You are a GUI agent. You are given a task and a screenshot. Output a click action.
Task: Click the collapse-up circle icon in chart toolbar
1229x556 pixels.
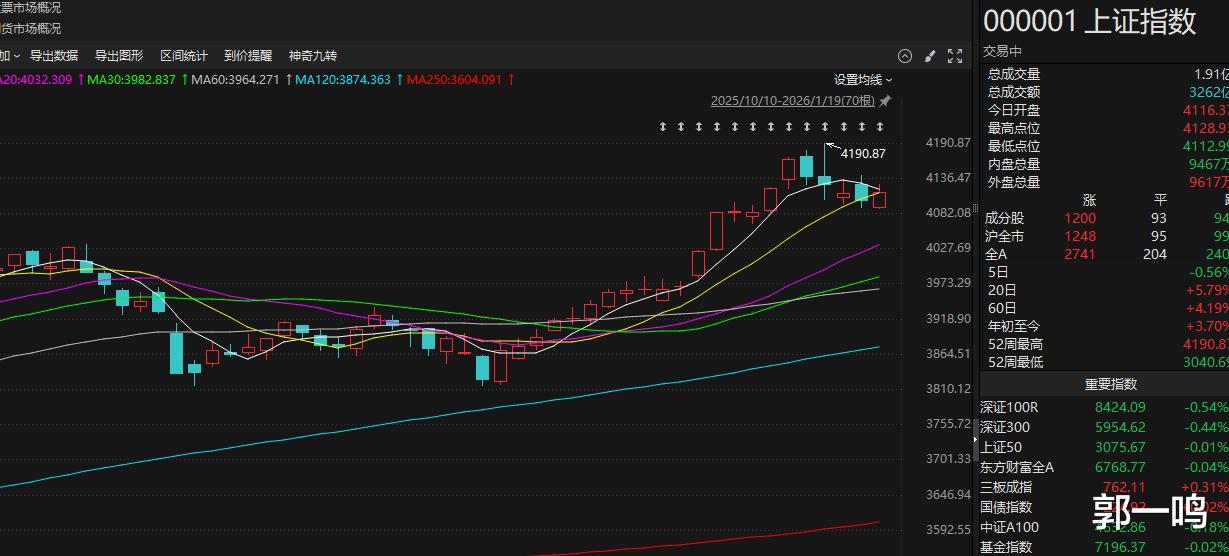(x=905, y=56)
